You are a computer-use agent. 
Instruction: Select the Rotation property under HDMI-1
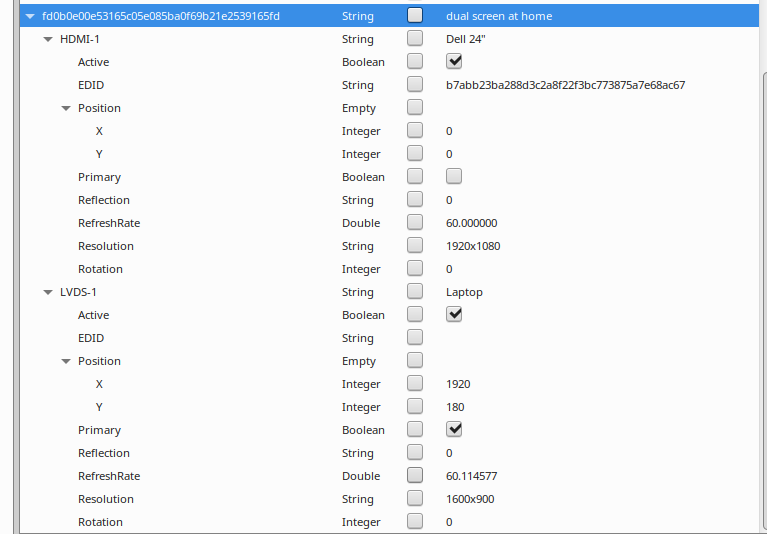[100, 269]
